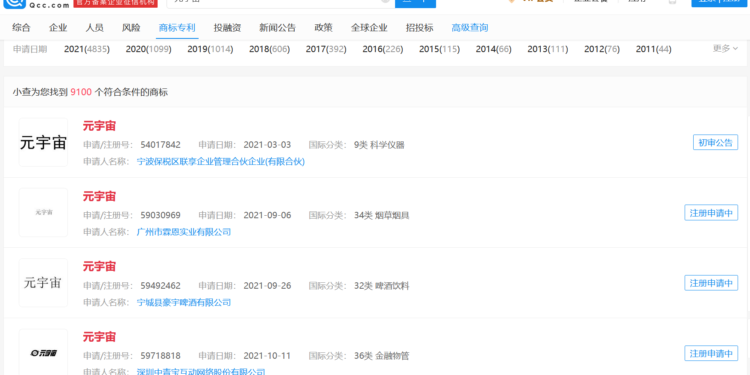
Task: Open 高级查询 advanced search link
Action: pyautogui.click(x=470, y=28)
